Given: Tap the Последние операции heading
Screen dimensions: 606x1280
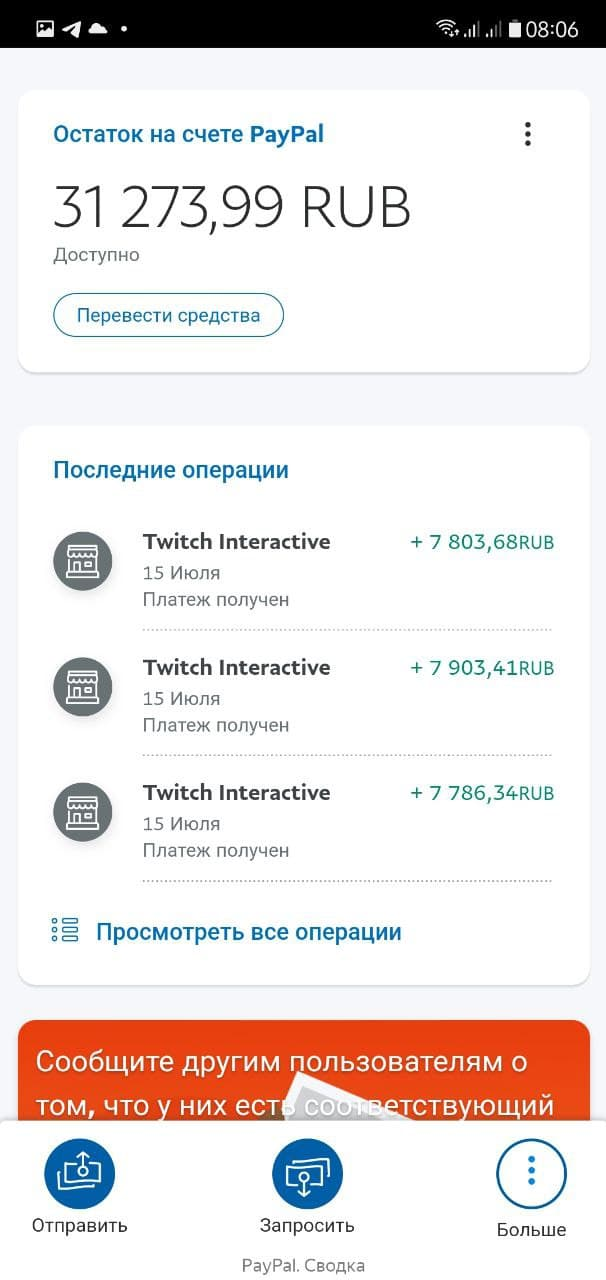Looking at the screenshot, I should click(170, 470).
